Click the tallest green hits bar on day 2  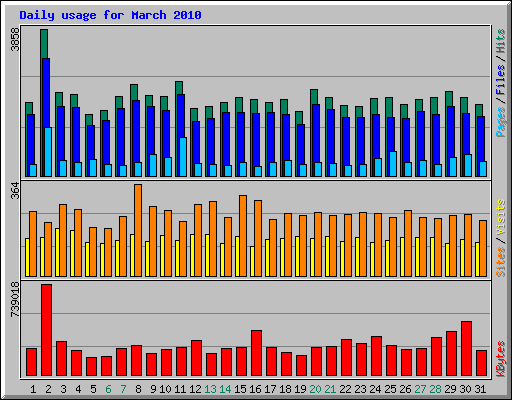tap(44, 43)
